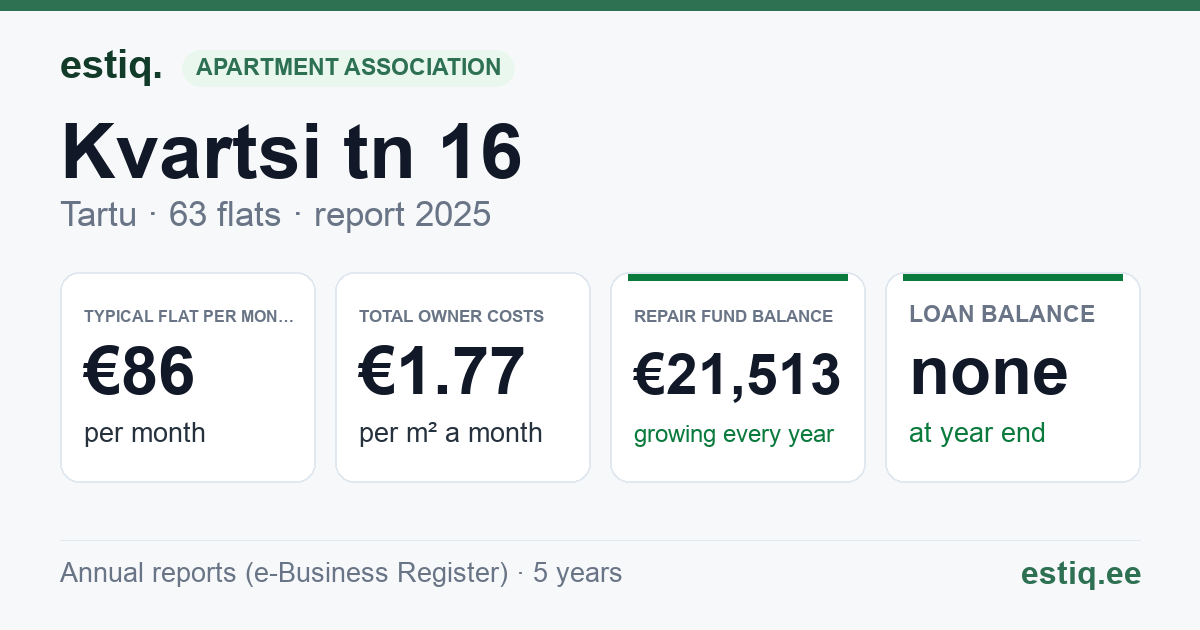This screenshot has height=630, width=1200.
Task: Open the estiq.ee link
Action: (x=1081, y=573)
